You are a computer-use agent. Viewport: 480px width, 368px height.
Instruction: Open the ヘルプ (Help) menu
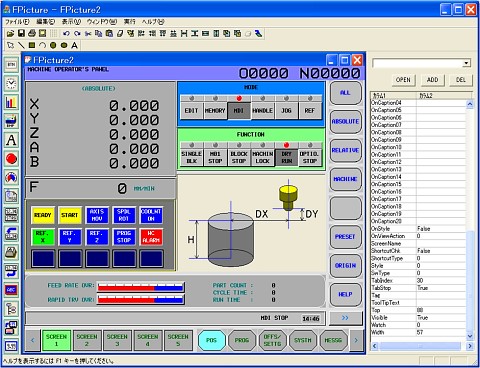pyautogui.click(x=153, y=22)
